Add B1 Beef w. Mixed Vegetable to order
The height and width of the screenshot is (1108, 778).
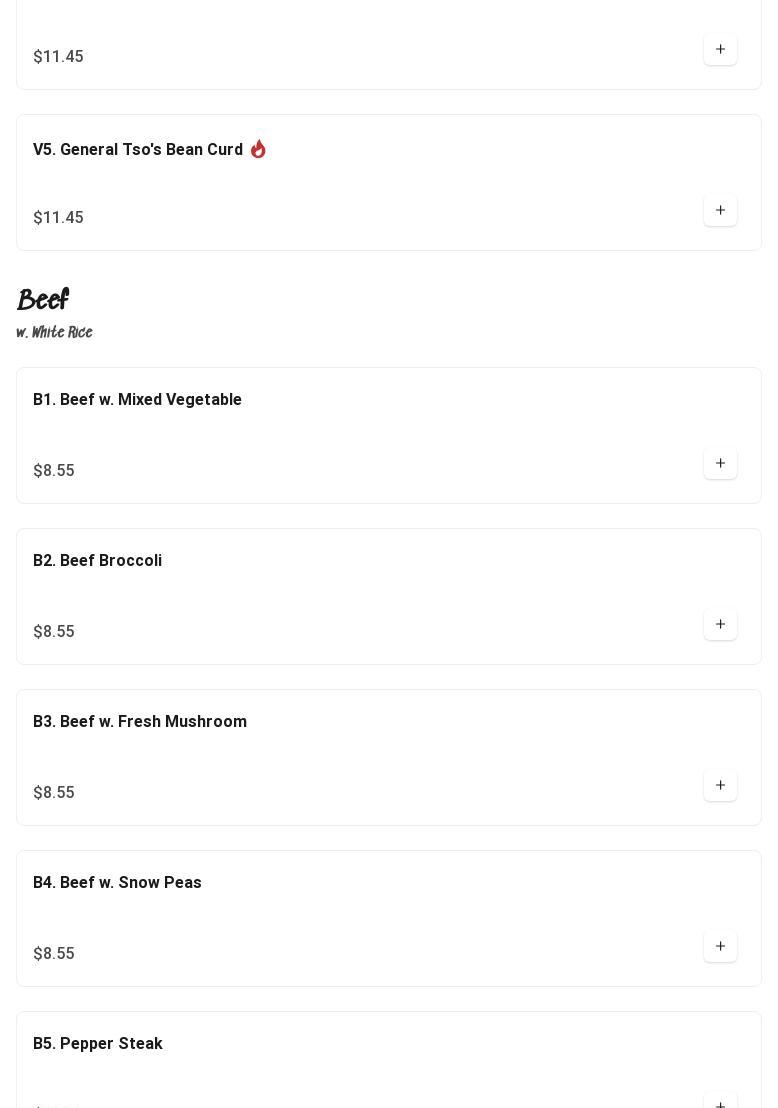pyautogui.click(x=720, y=463)
